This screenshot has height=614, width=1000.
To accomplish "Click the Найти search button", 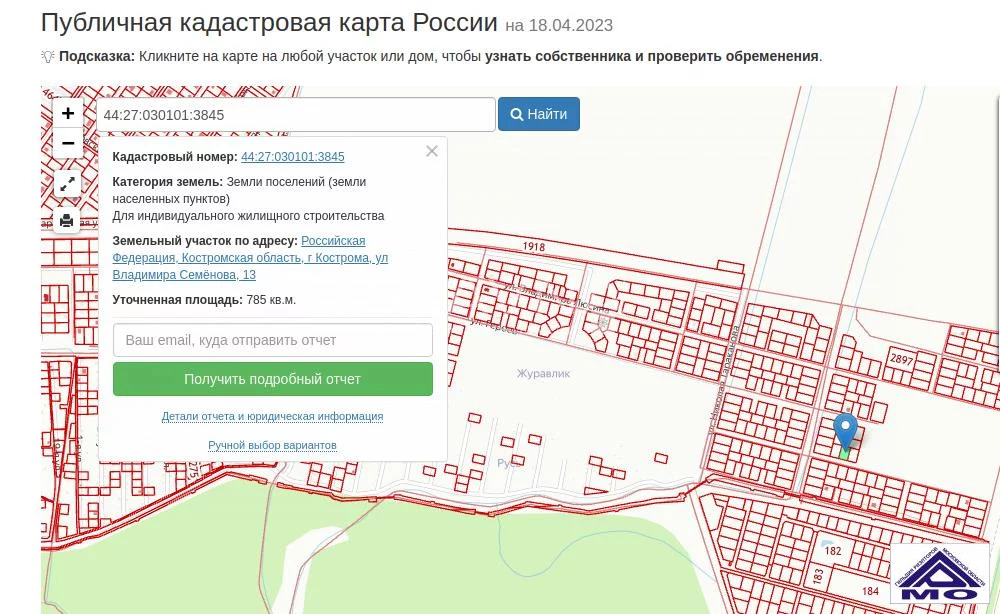I will (x=539, y=114).
